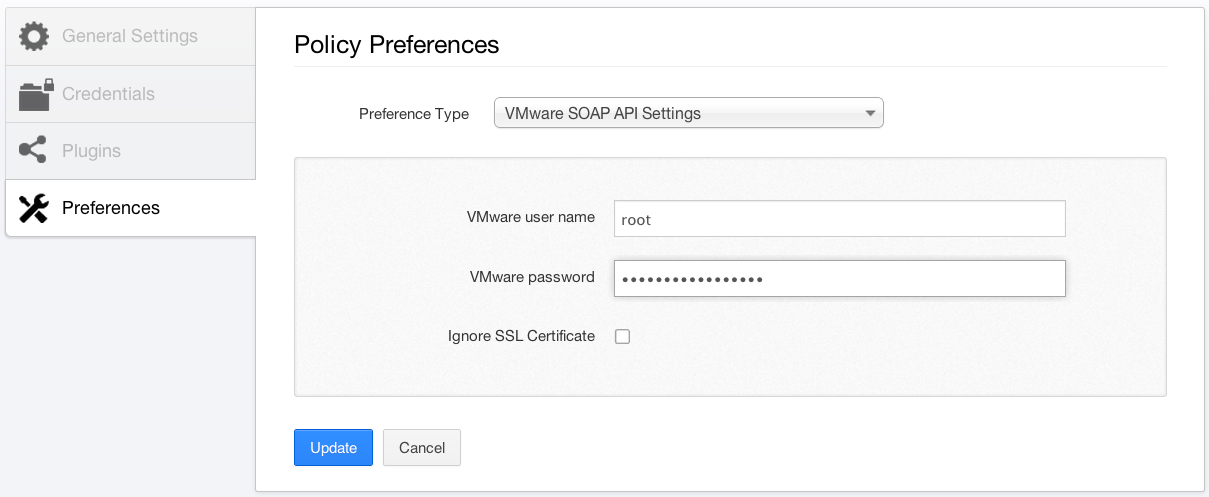Click the VMware password label
The width and height of the screenshot is (1209, 497).
[x=532, y=277]
